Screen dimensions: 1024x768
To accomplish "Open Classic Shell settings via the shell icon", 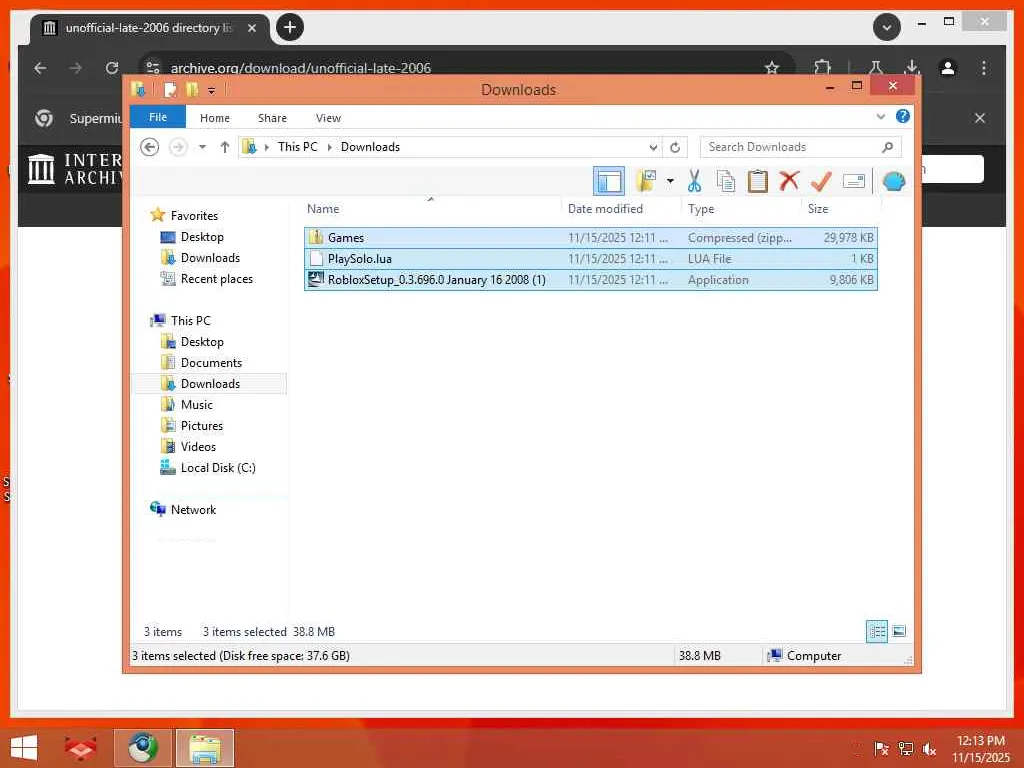I will click(893, 181).
